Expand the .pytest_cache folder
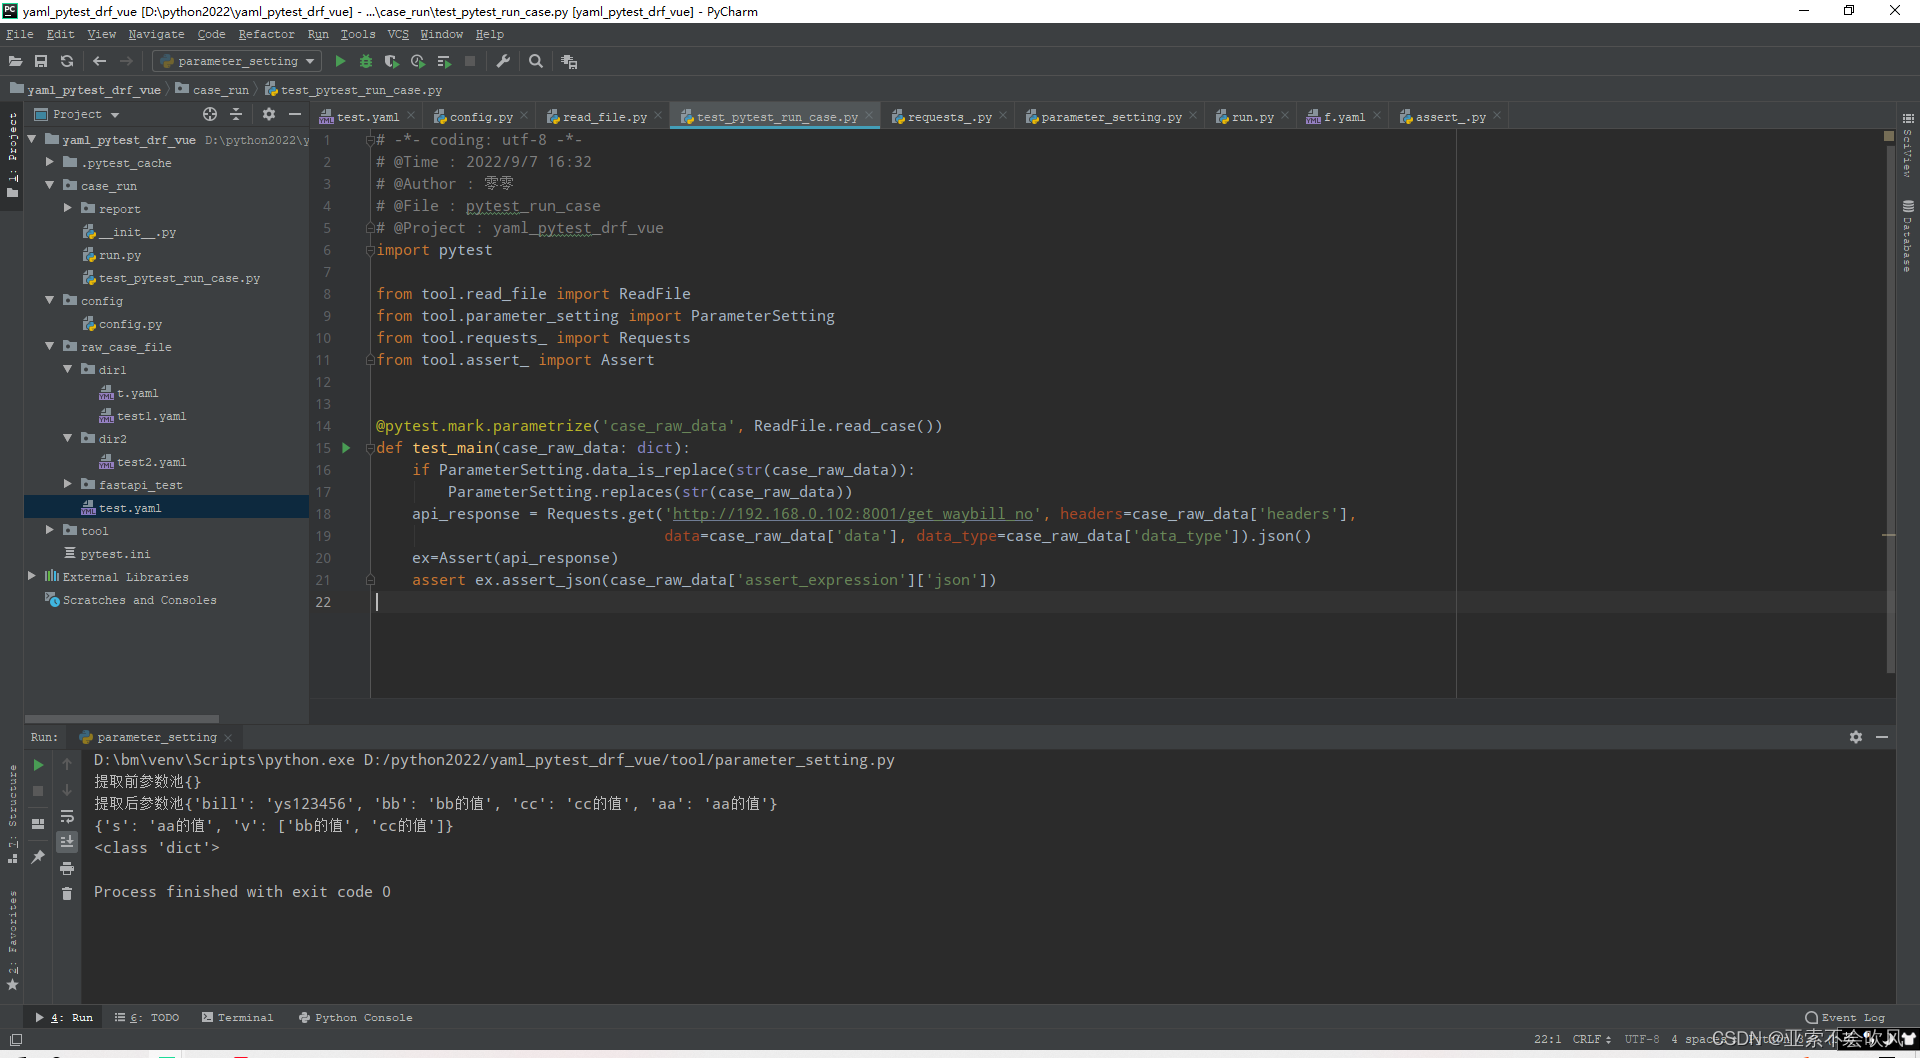Image resolution: width=1920 pixels, height=1058 pixels. [50, 162]
